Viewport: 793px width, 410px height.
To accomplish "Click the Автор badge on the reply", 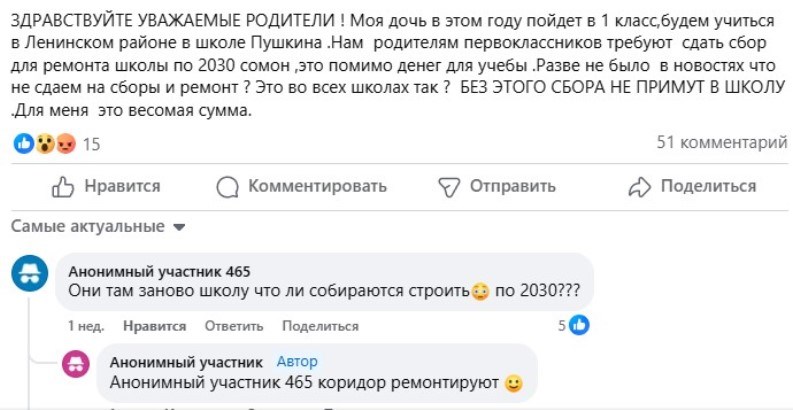I will click(296, 362).
